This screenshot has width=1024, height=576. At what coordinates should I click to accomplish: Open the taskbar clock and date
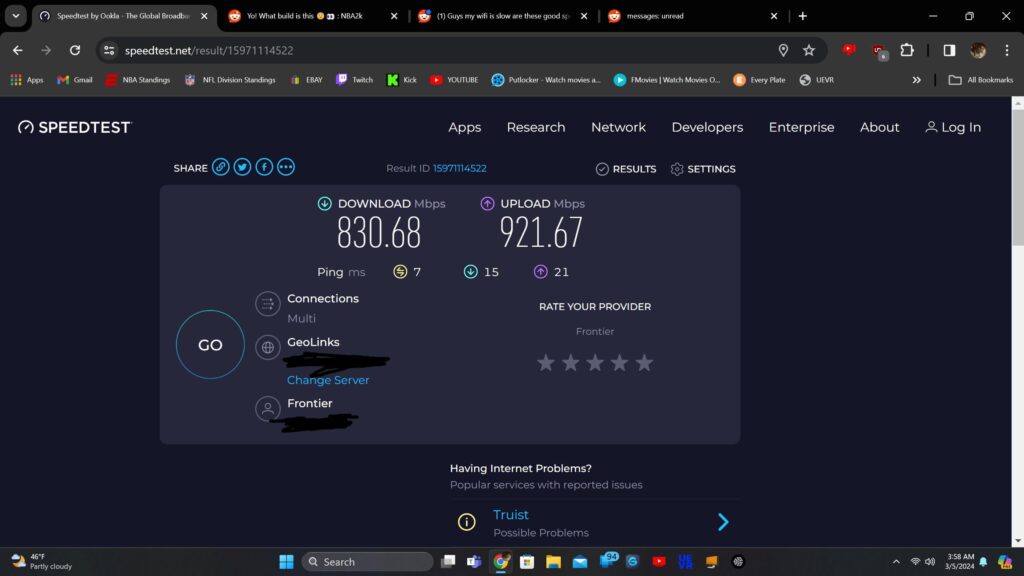click(959, 562)
